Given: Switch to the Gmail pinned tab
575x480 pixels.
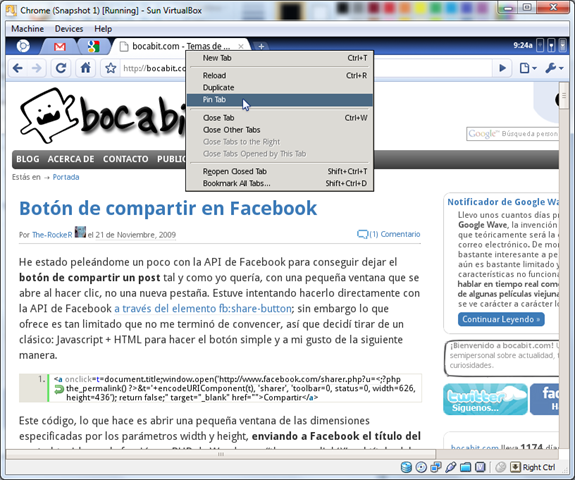Looking at the screenshot, I should point(59,47).
